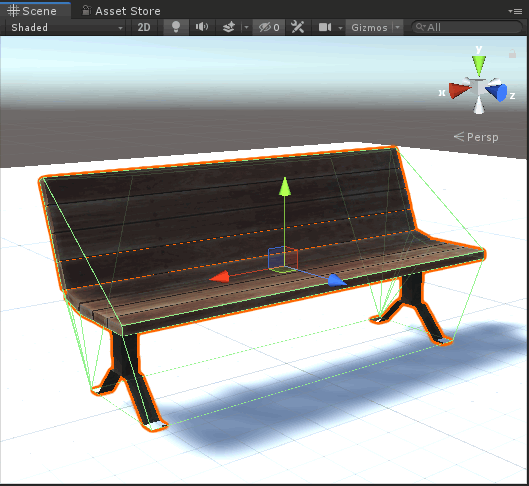Viewport: 529px width, 486px height.
Task: Open the Shaded draw mode dropdown
Action: click(66, 27)
